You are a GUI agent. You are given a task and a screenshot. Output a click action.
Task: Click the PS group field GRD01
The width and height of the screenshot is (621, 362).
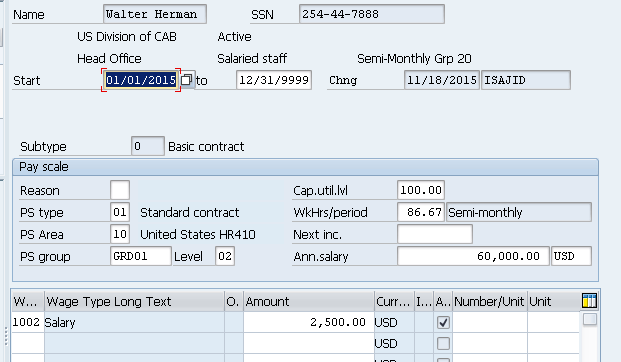tap(141, 256)
